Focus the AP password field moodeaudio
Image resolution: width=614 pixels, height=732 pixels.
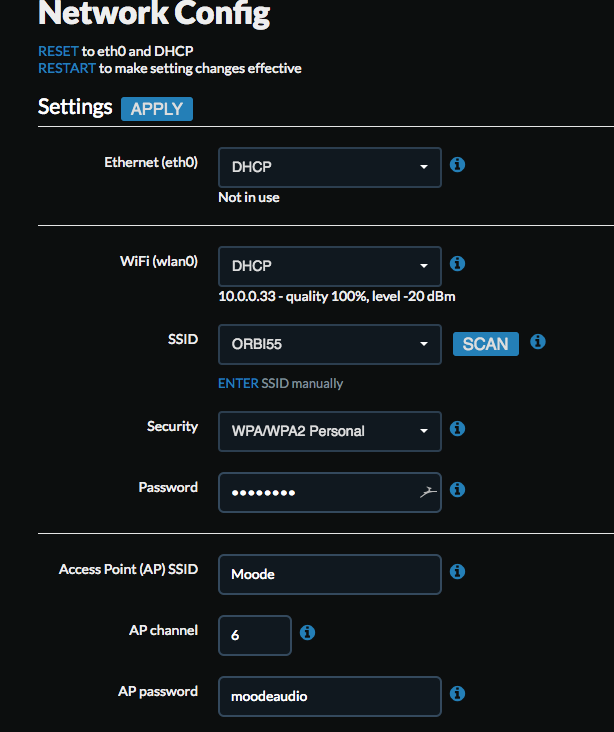(330, 697)
